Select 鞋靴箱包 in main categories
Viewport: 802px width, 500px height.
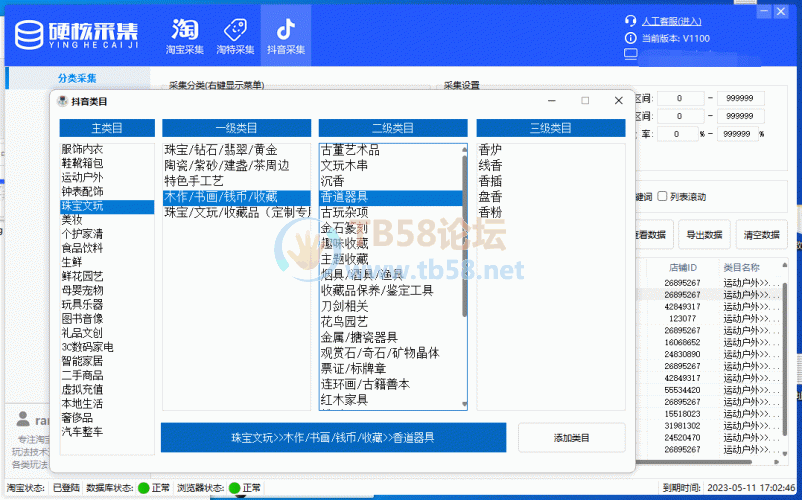click(82, 163)
